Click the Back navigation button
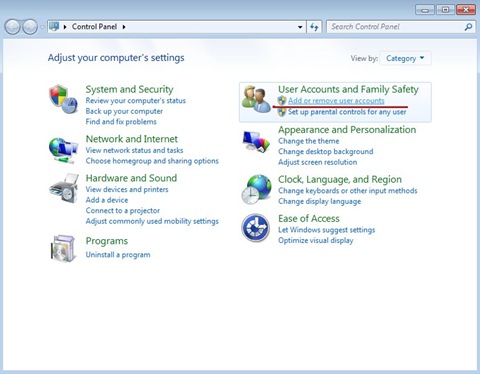This screenshot has width=480, height=374. coord(13,27)
